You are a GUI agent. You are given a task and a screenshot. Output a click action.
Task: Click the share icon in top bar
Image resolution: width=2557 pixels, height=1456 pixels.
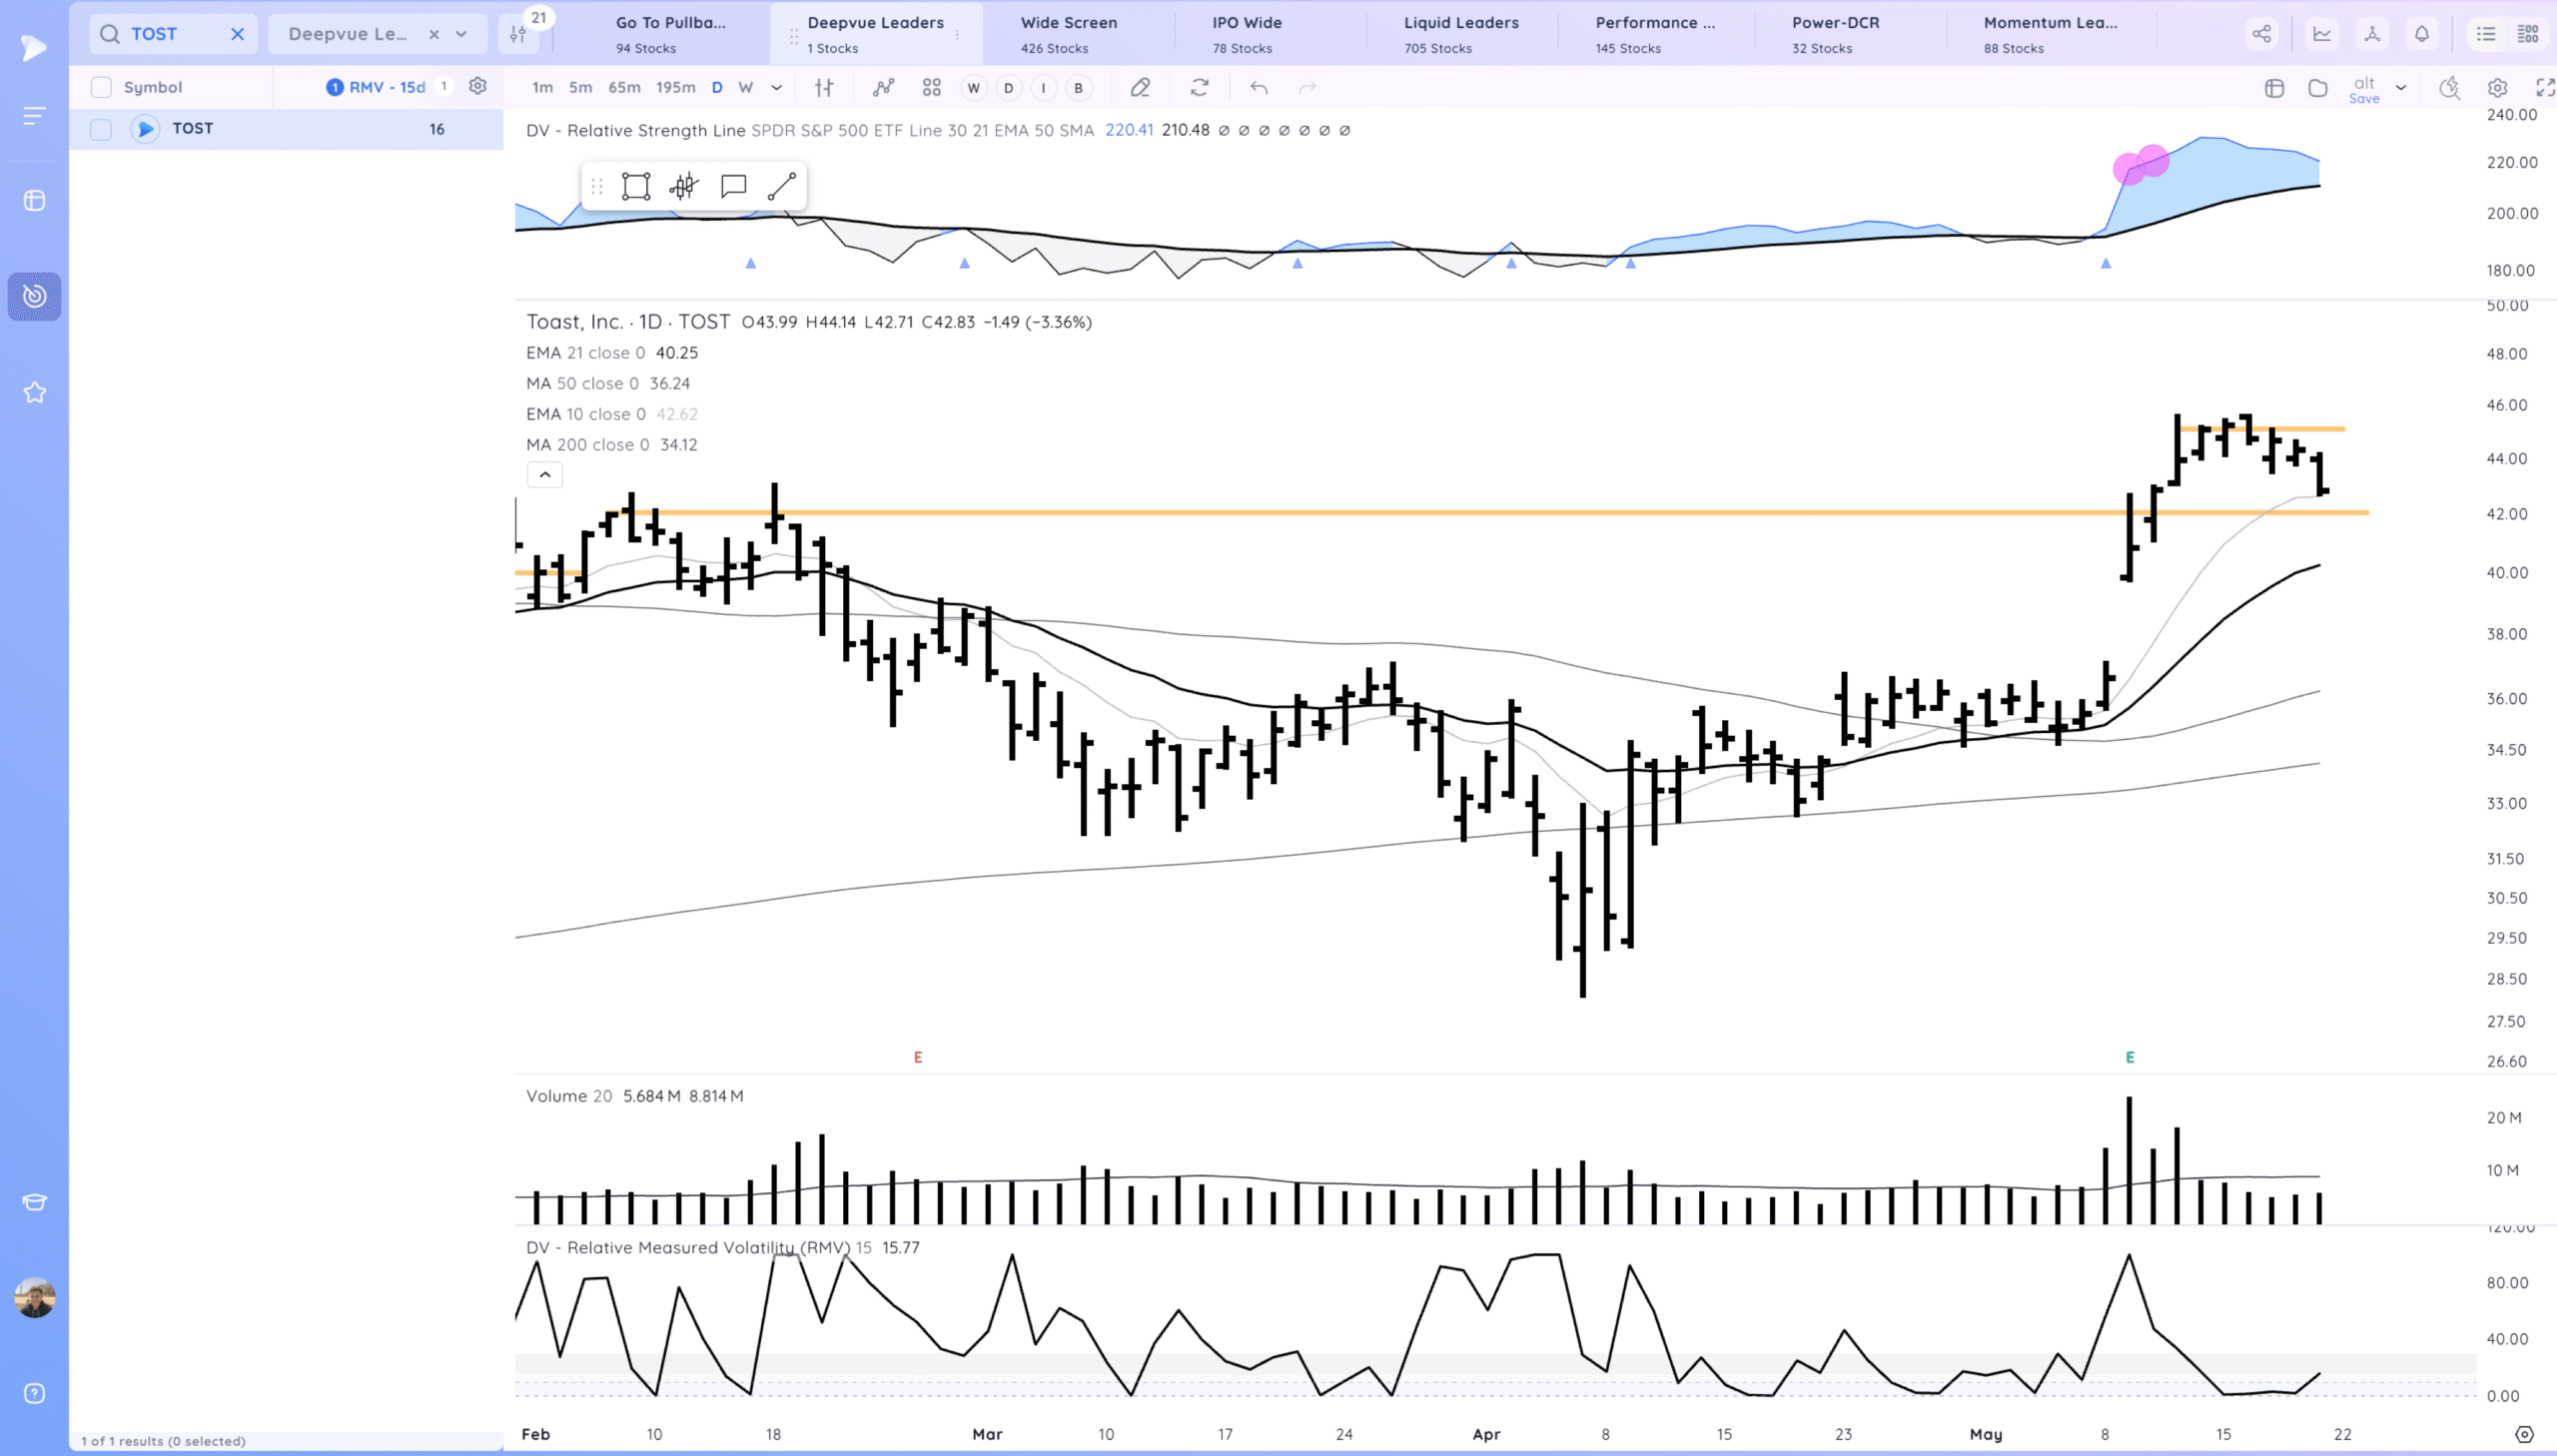(2261, 34)
